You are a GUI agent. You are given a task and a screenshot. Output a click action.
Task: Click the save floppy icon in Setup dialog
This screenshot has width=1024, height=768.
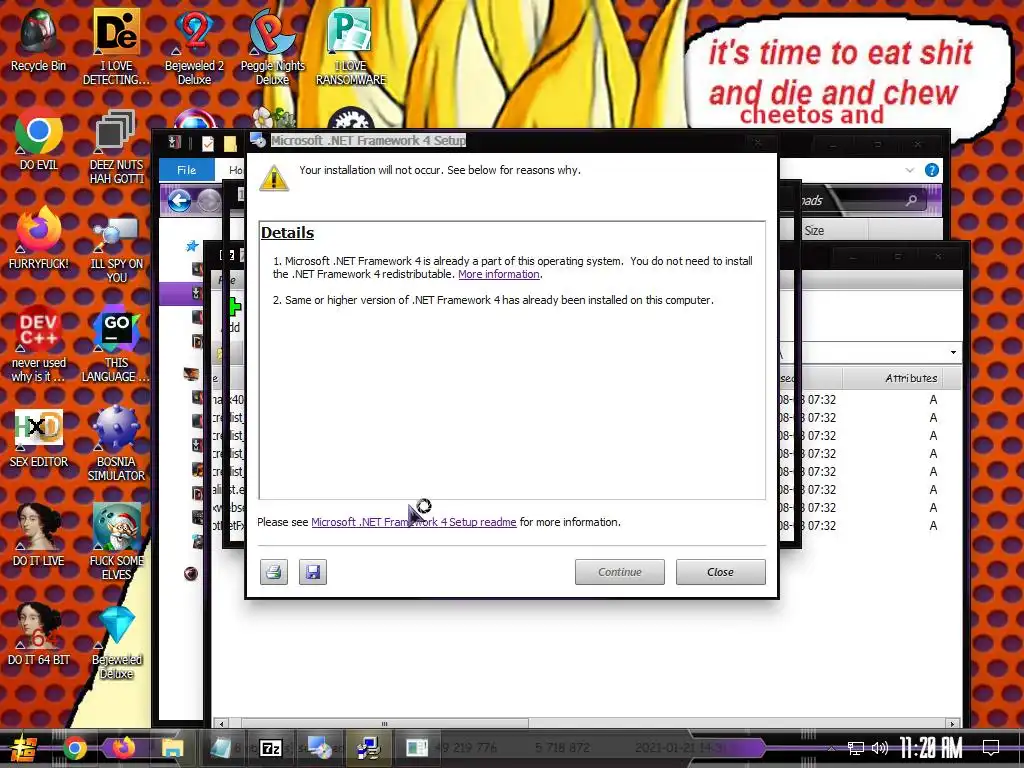pos(313,572)
